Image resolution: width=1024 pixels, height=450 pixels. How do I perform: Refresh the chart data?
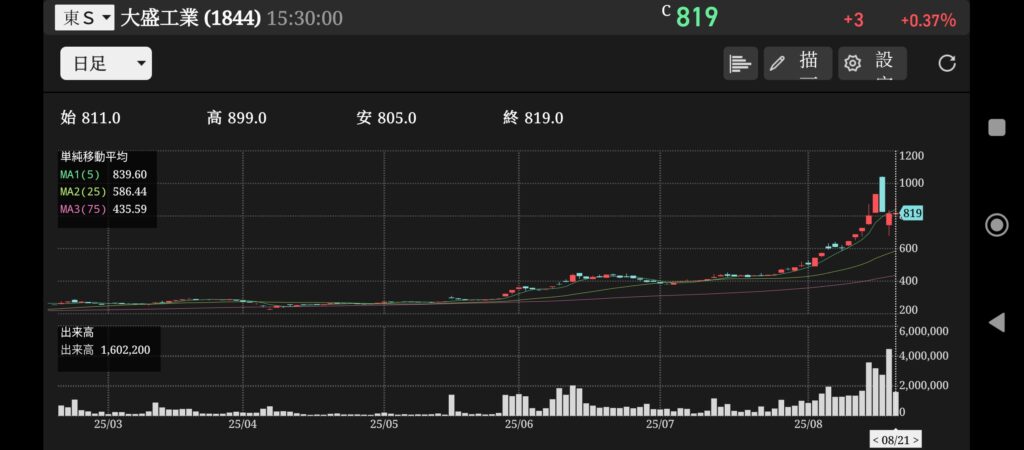point(946,63)
